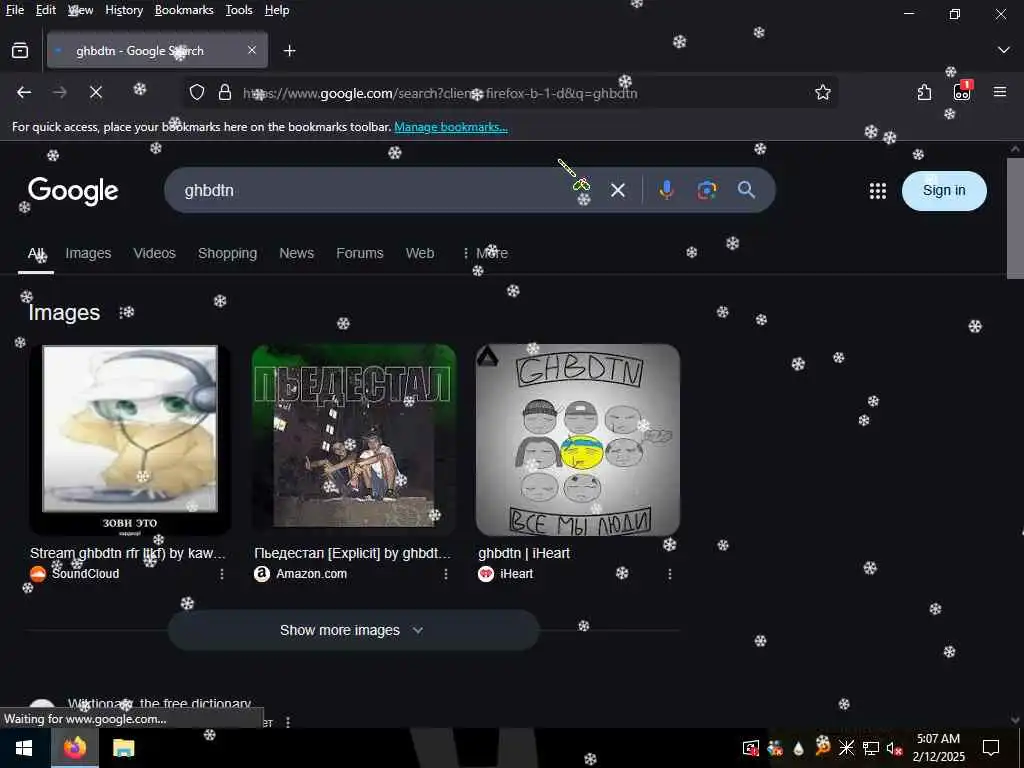The image size is (1024, 768).
Task: Open File Explorer from the taskbar
Action: [123, 748]
